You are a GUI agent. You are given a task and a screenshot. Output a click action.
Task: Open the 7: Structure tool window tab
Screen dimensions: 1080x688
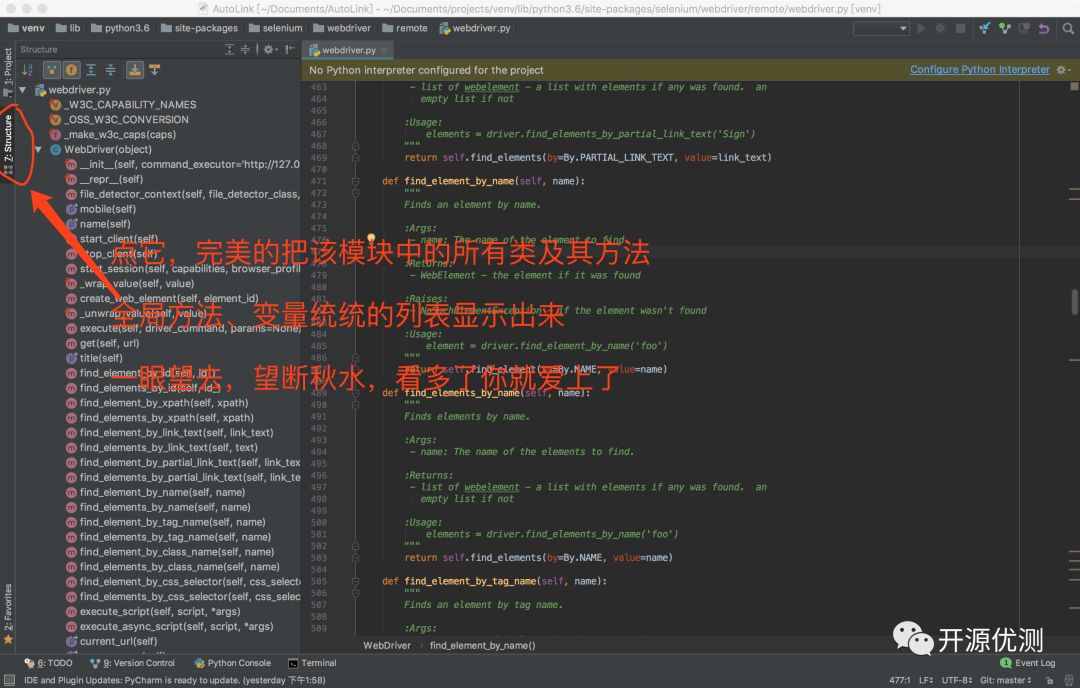point(8,145)
